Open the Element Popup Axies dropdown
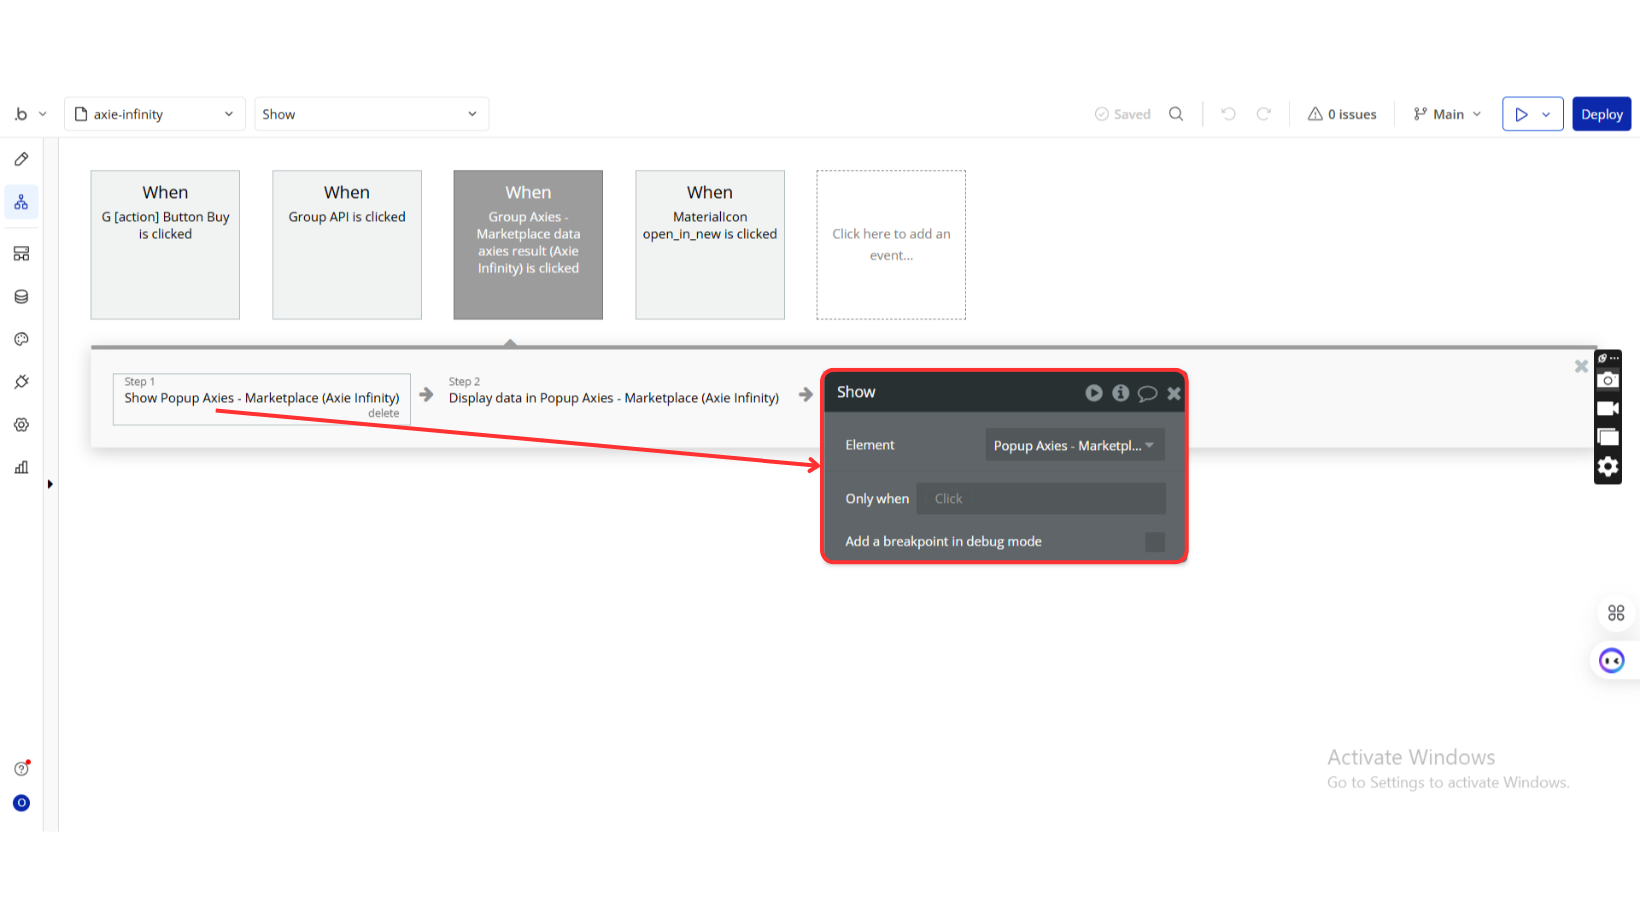 [x=1075, y=446]
